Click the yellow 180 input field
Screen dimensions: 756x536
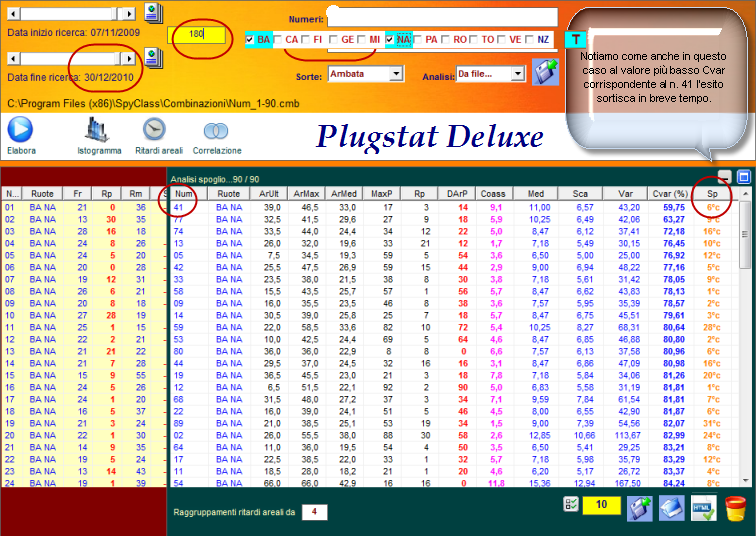click(x=196, y=34)
